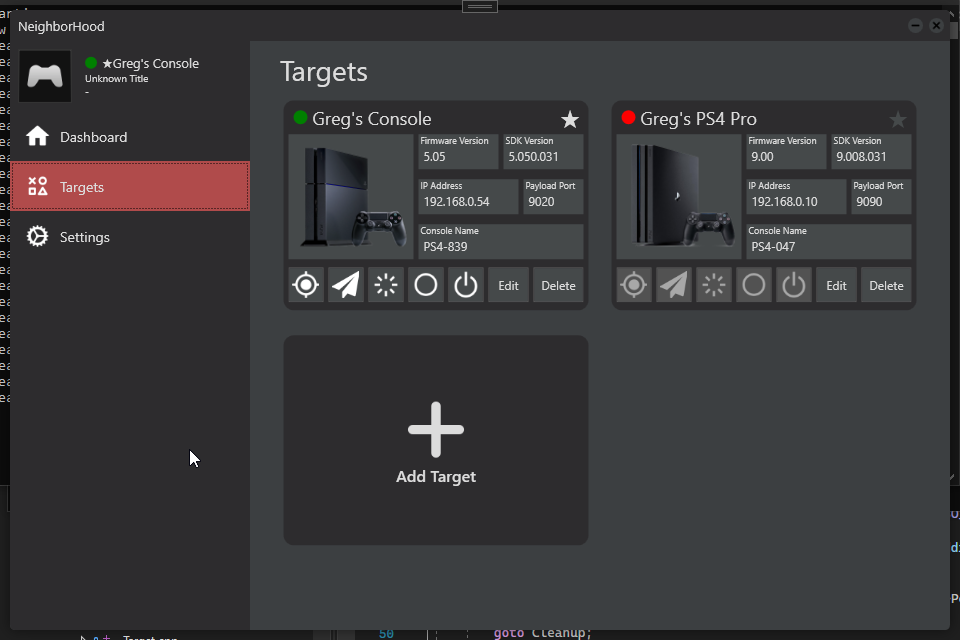Click the controller icon for current target
This screenshot has width=960, height=640.
point(45,76)
